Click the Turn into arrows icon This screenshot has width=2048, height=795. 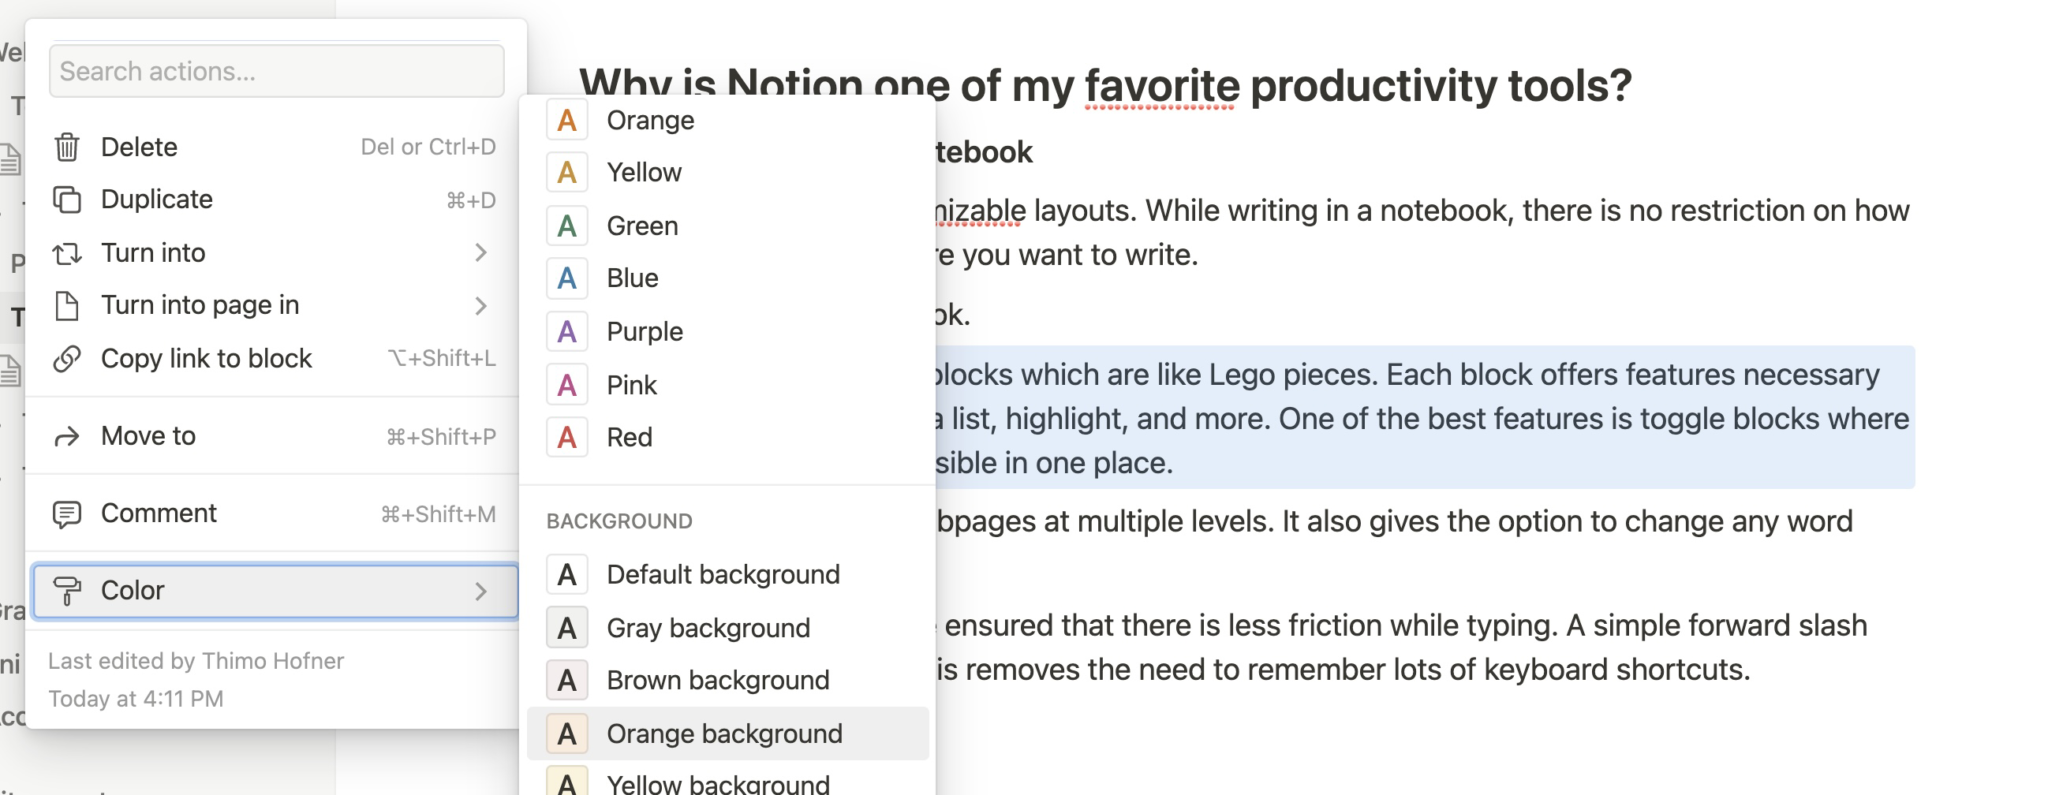(x=67, y=253)
